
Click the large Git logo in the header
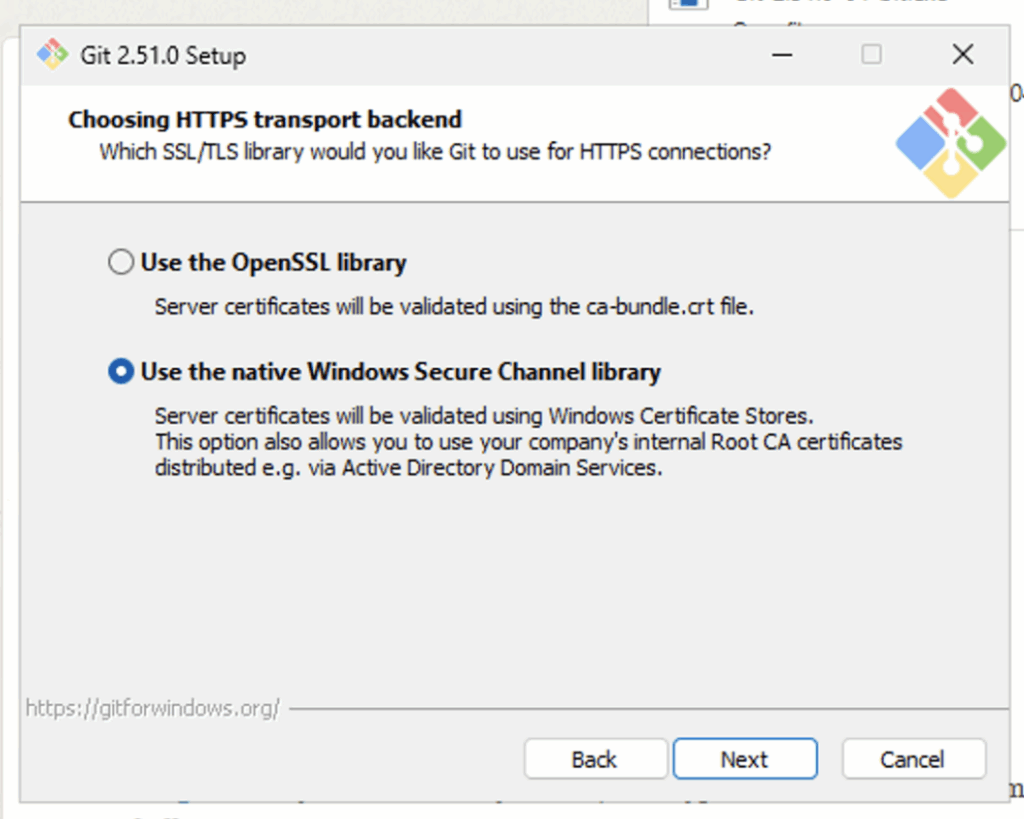point(950,142)
